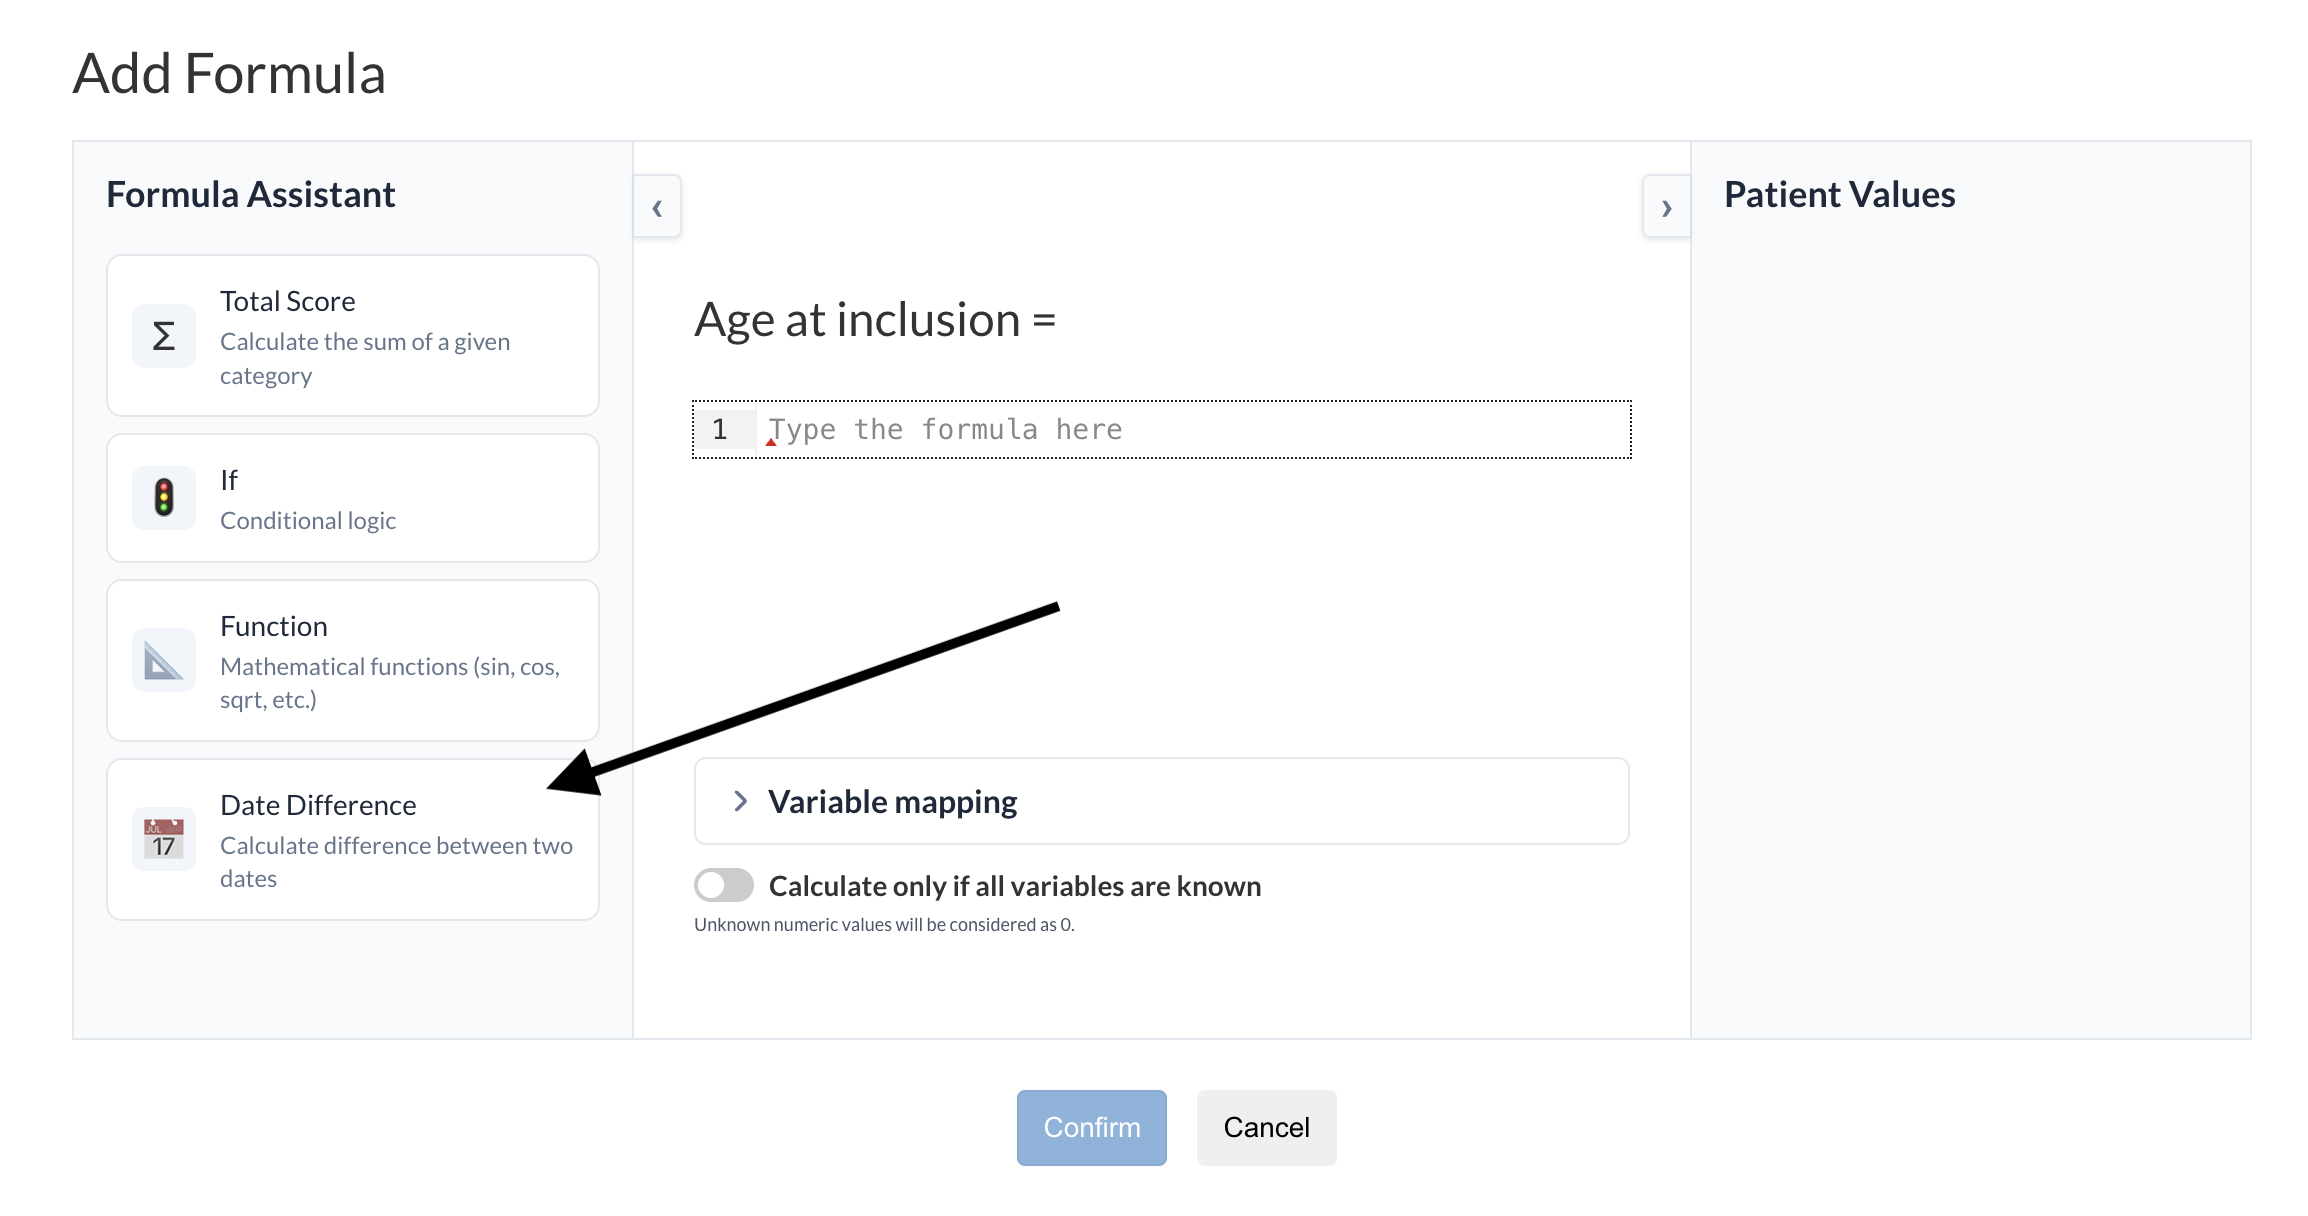The image size is (2308, 1216).
Task: Click the Patient Values panel heading
Action: point(1839,194)
